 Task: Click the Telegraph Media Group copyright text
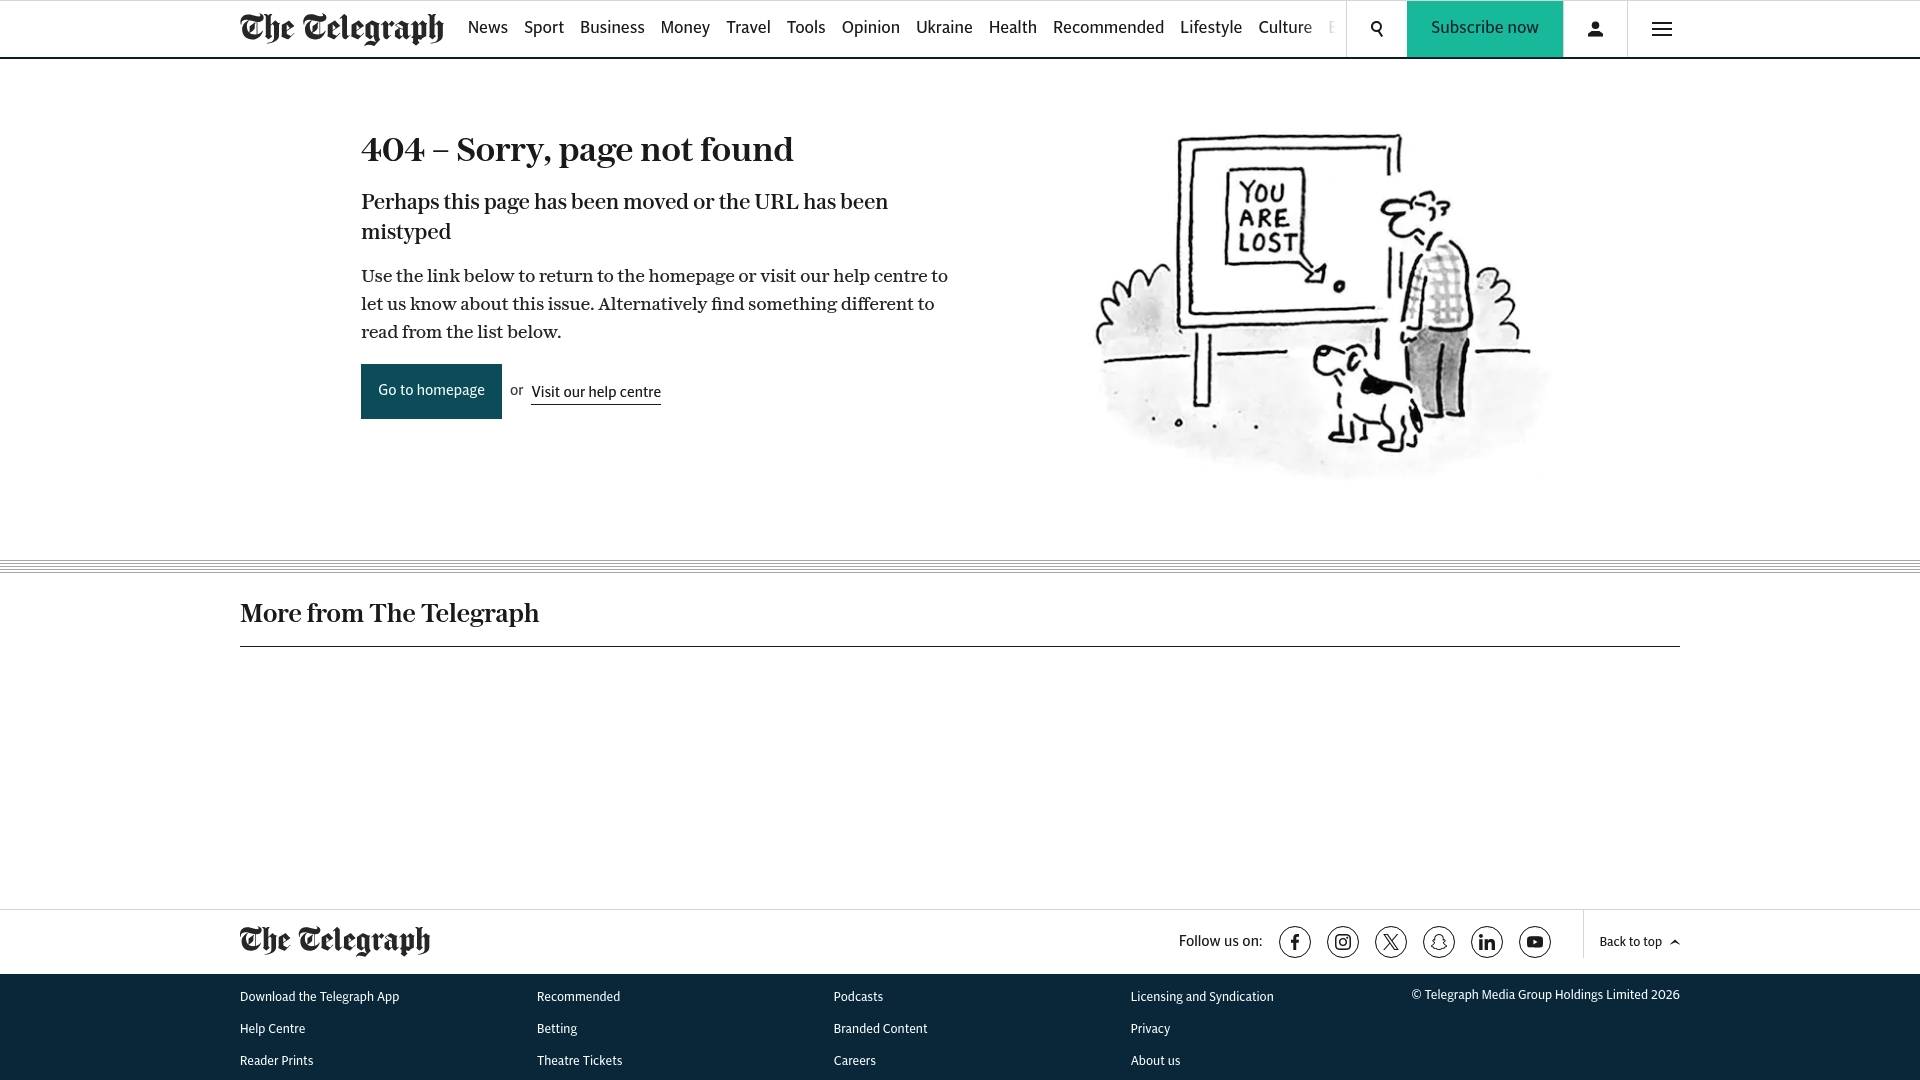coord(1545,995)
